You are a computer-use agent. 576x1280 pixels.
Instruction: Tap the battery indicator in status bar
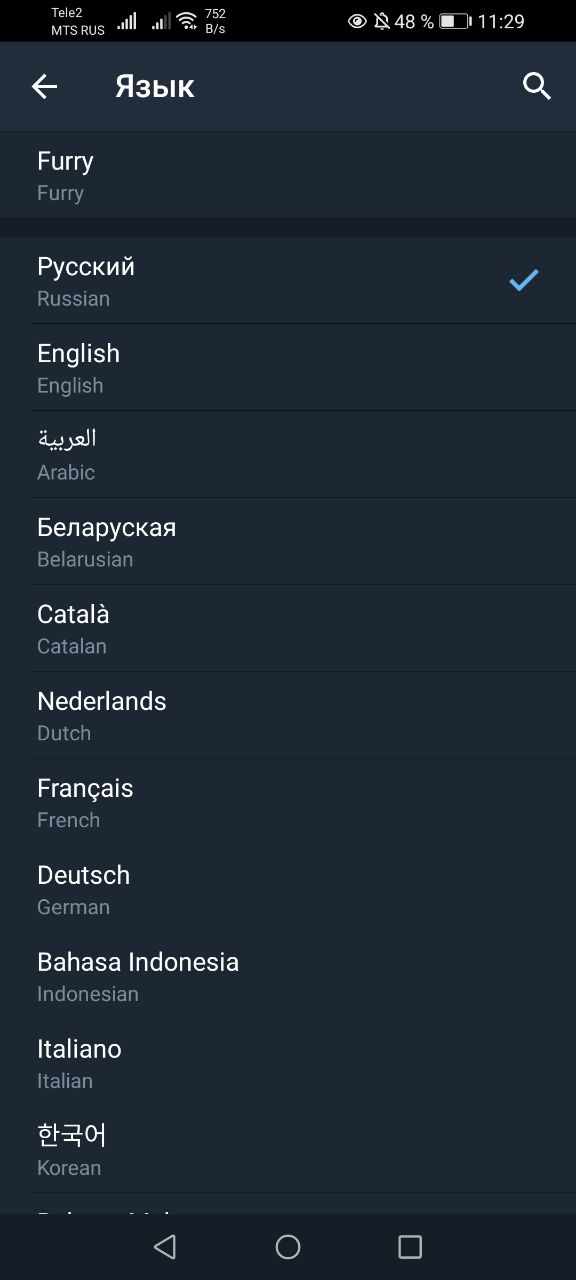point(455,21)
